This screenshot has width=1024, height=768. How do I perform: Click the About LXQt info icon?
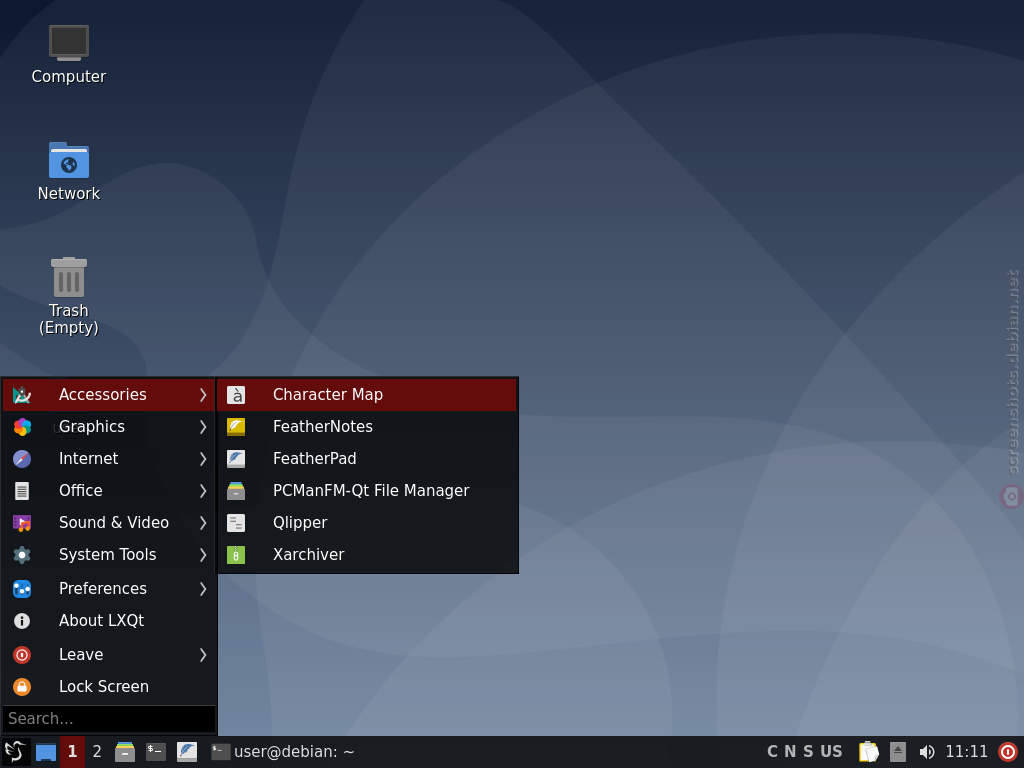pyautogui.click(x=22, y=620)
